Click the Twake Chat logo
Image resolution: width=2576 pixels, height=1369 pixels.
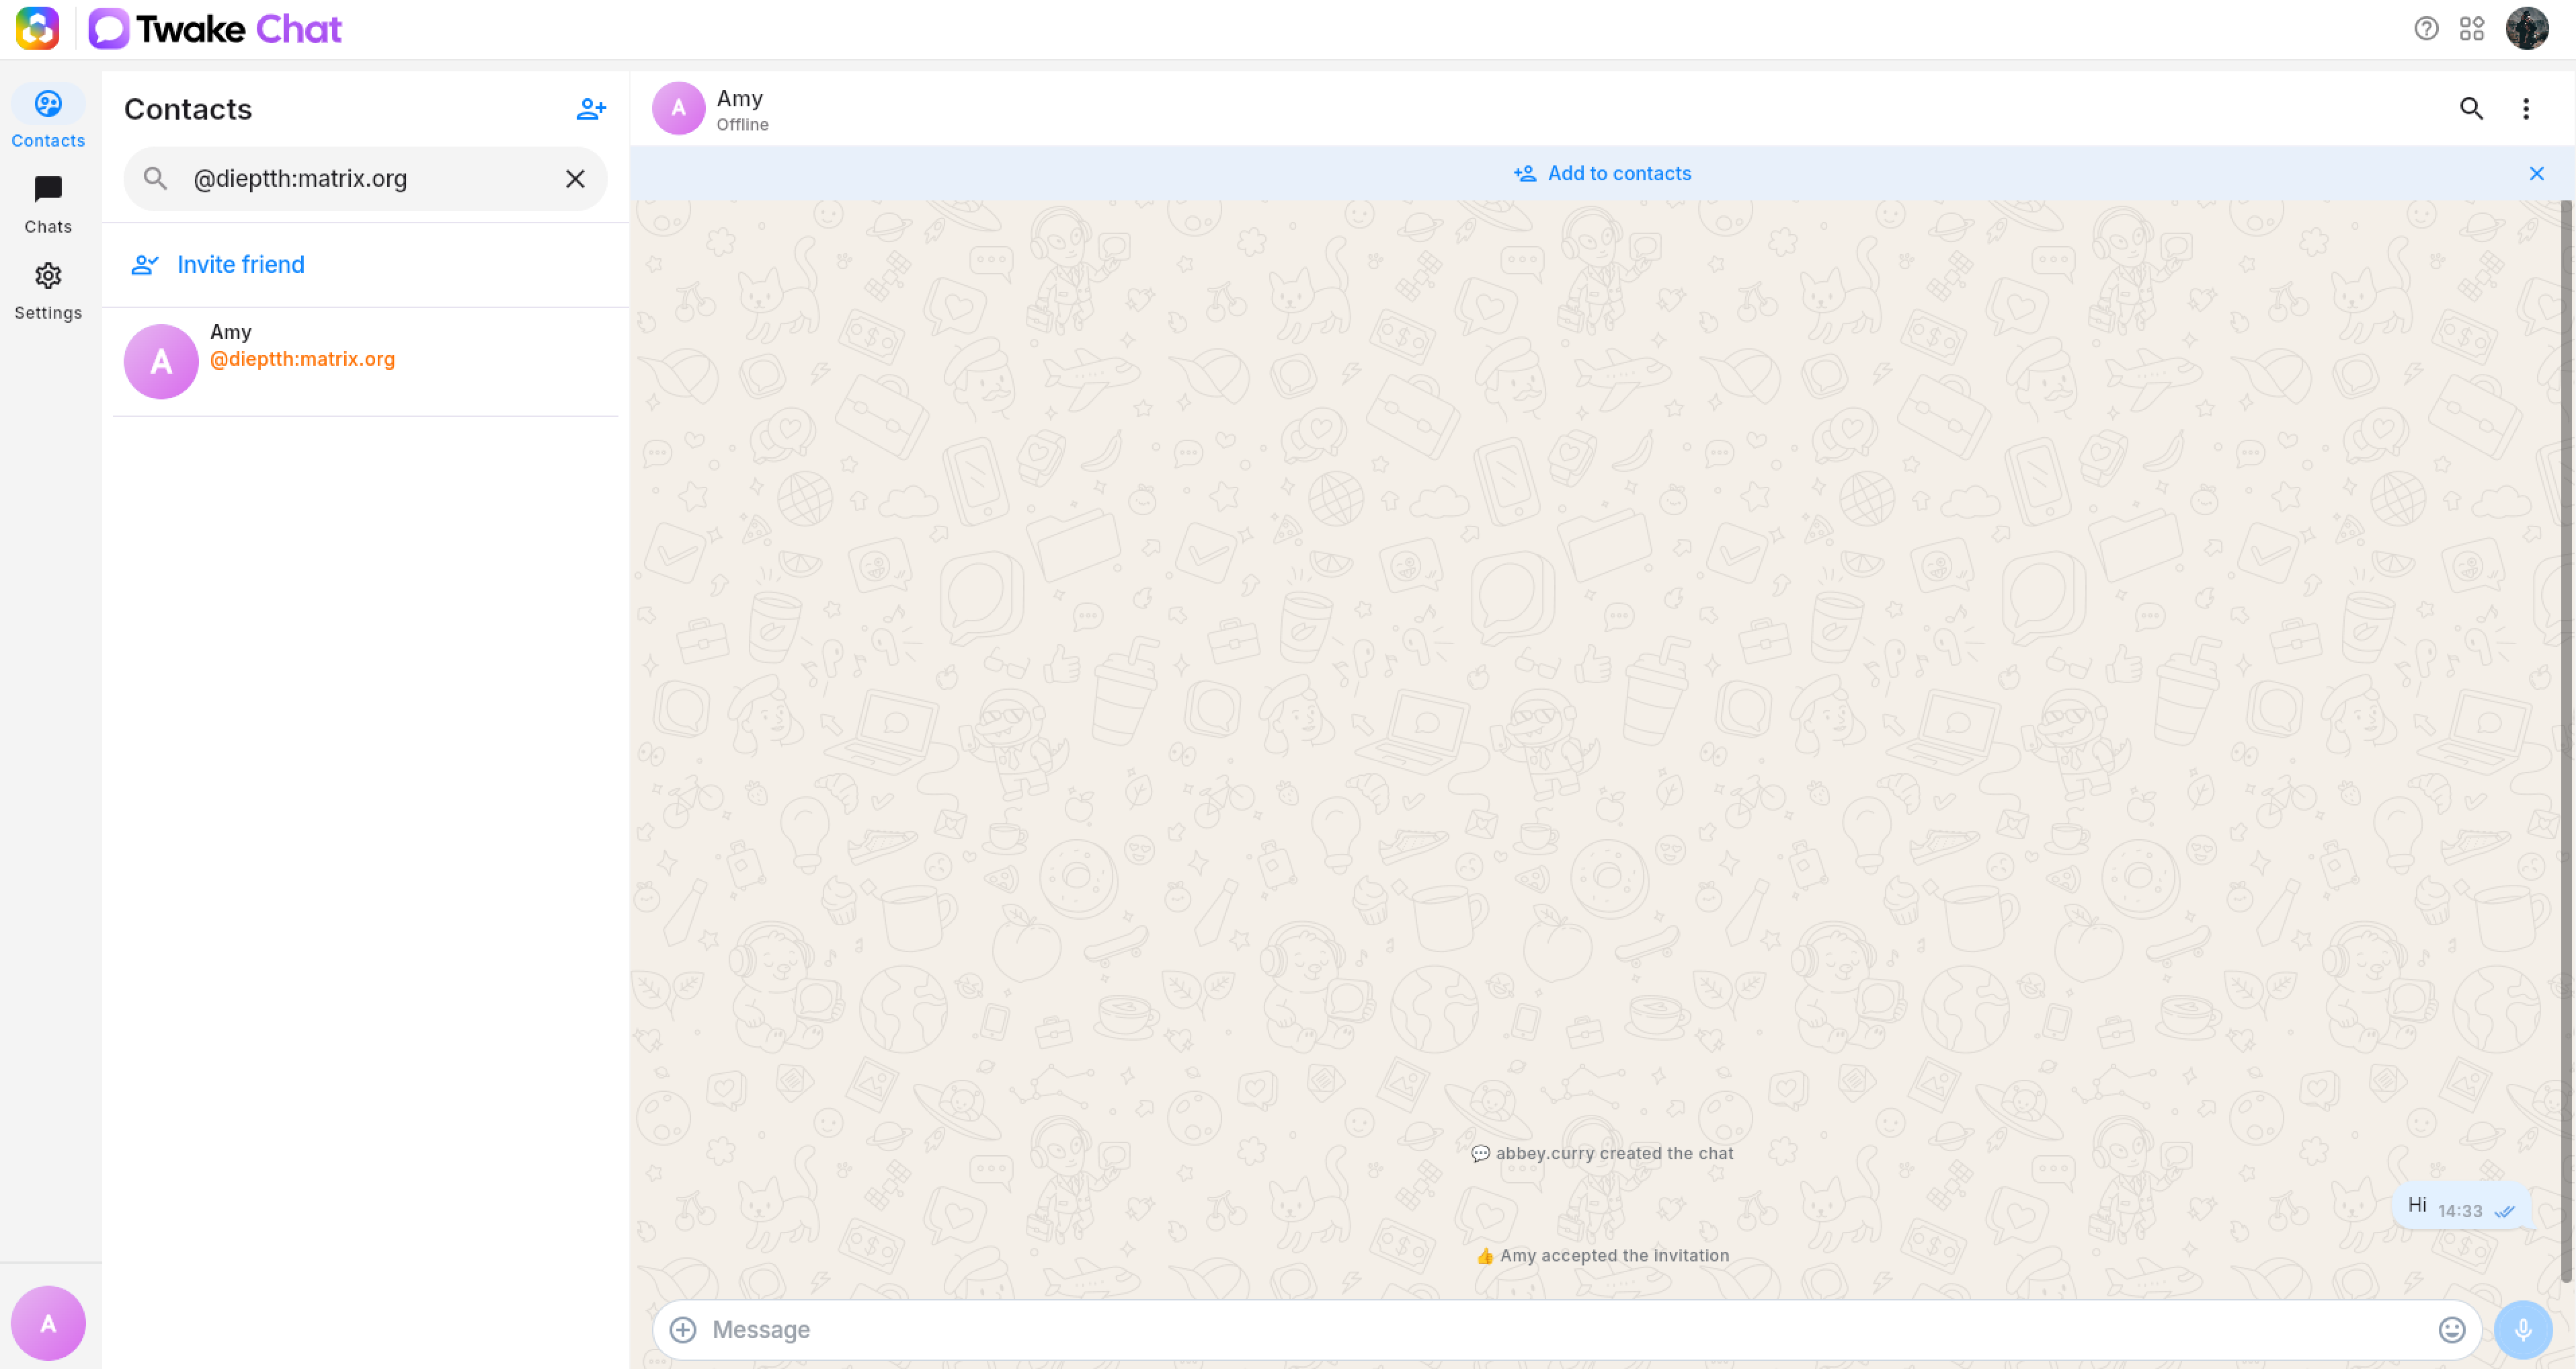pyautogui.click(x=215, y=28)
